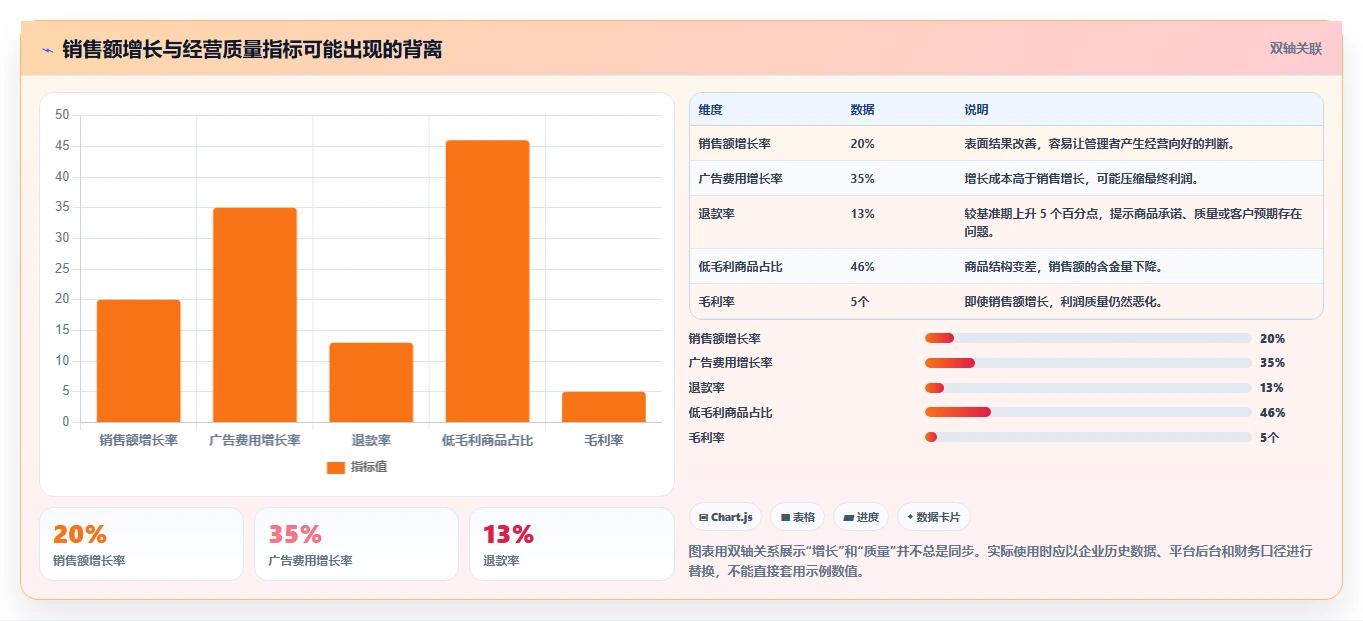
Task: Click the 46% value in the table
Action: pos(862,267)
